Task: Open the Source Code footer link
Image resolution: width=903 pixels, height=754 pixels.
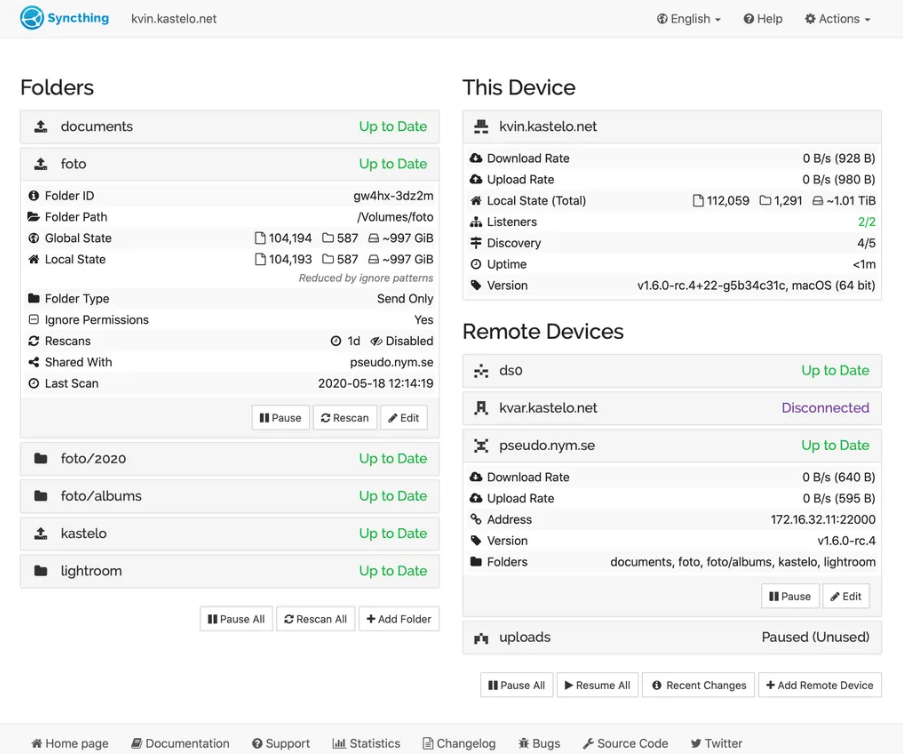Action: pyautogui.click(x=625, y=744)
